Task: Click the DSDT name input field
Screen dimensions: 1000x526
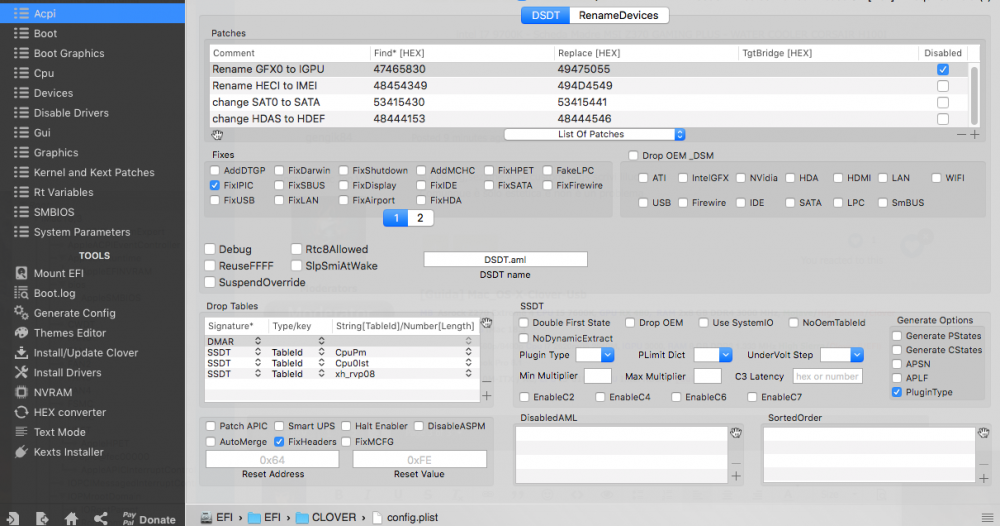Action: click(505, 259)
